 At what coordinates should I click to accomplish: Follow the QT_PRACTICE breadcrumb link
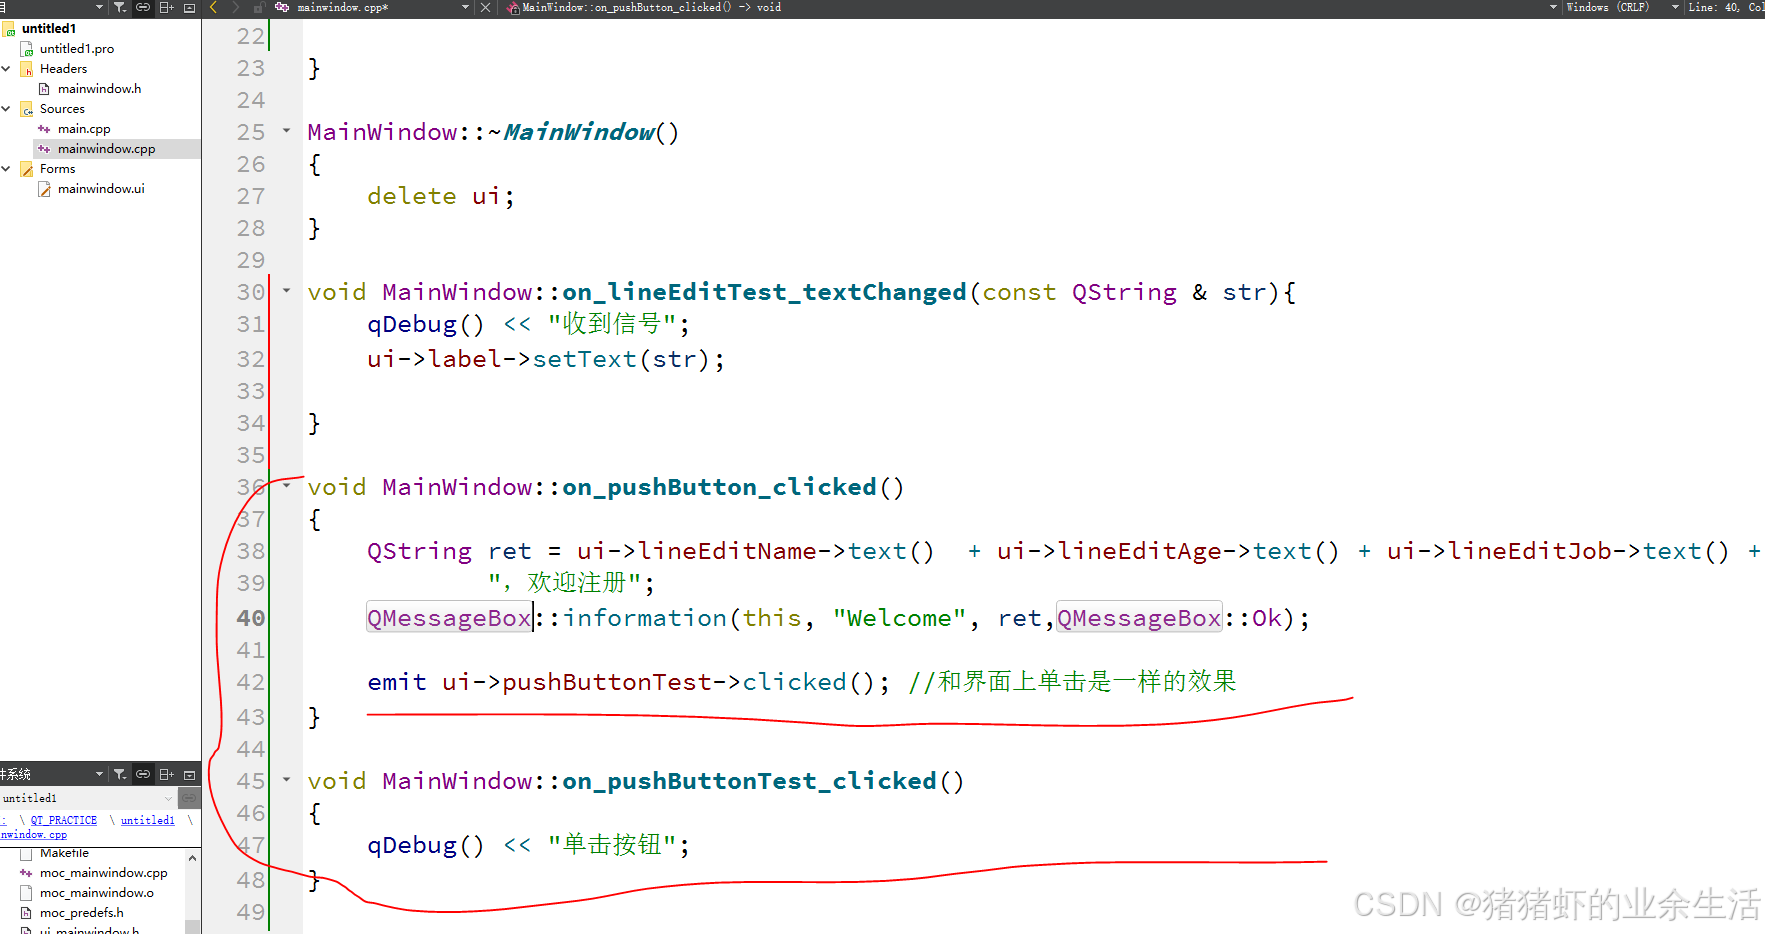pyautogui.click(x=64, y=821)
